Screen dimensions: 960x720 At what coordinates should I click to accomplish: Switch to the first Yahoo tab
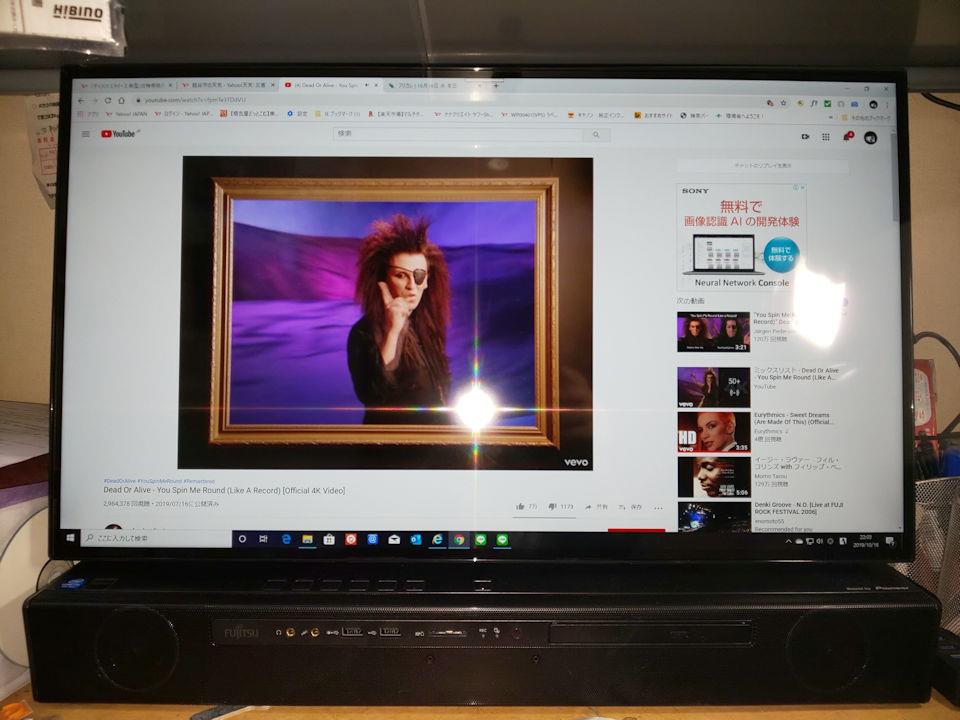125,85
